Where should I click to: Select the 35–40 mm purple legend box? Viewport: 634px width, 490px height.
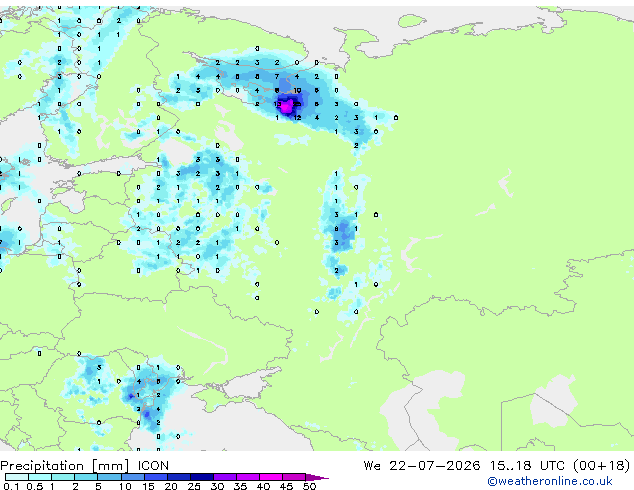point(248,477)
